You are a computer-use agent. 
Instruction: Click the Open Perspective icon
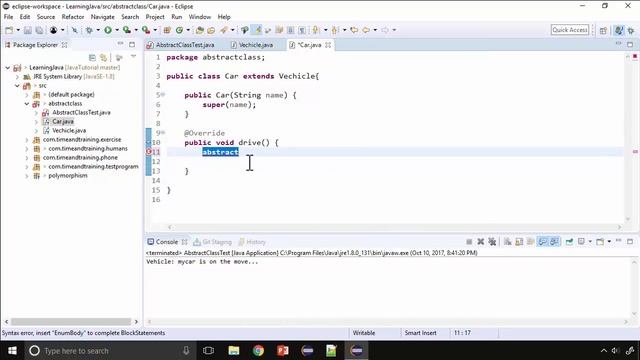[603, 30]
